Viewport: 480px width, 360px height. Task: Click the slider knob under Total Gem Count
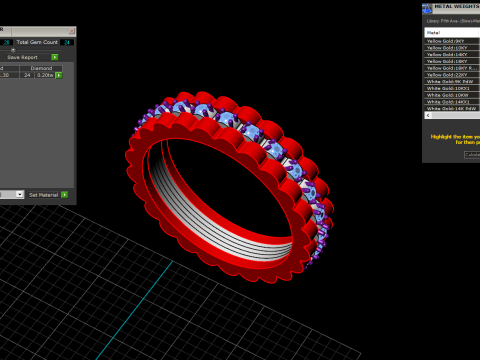point(13,50)
